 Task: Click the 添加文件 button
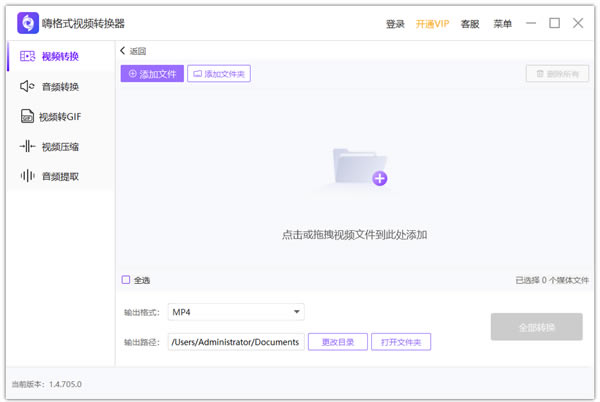(x=152, y=73)
